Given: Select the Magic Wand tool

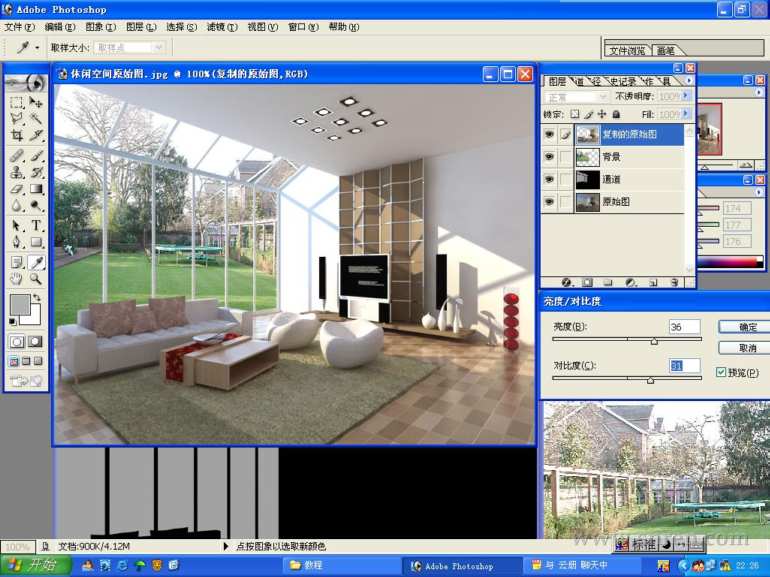Looking at the screenshot, I should [x=36, y=118].
